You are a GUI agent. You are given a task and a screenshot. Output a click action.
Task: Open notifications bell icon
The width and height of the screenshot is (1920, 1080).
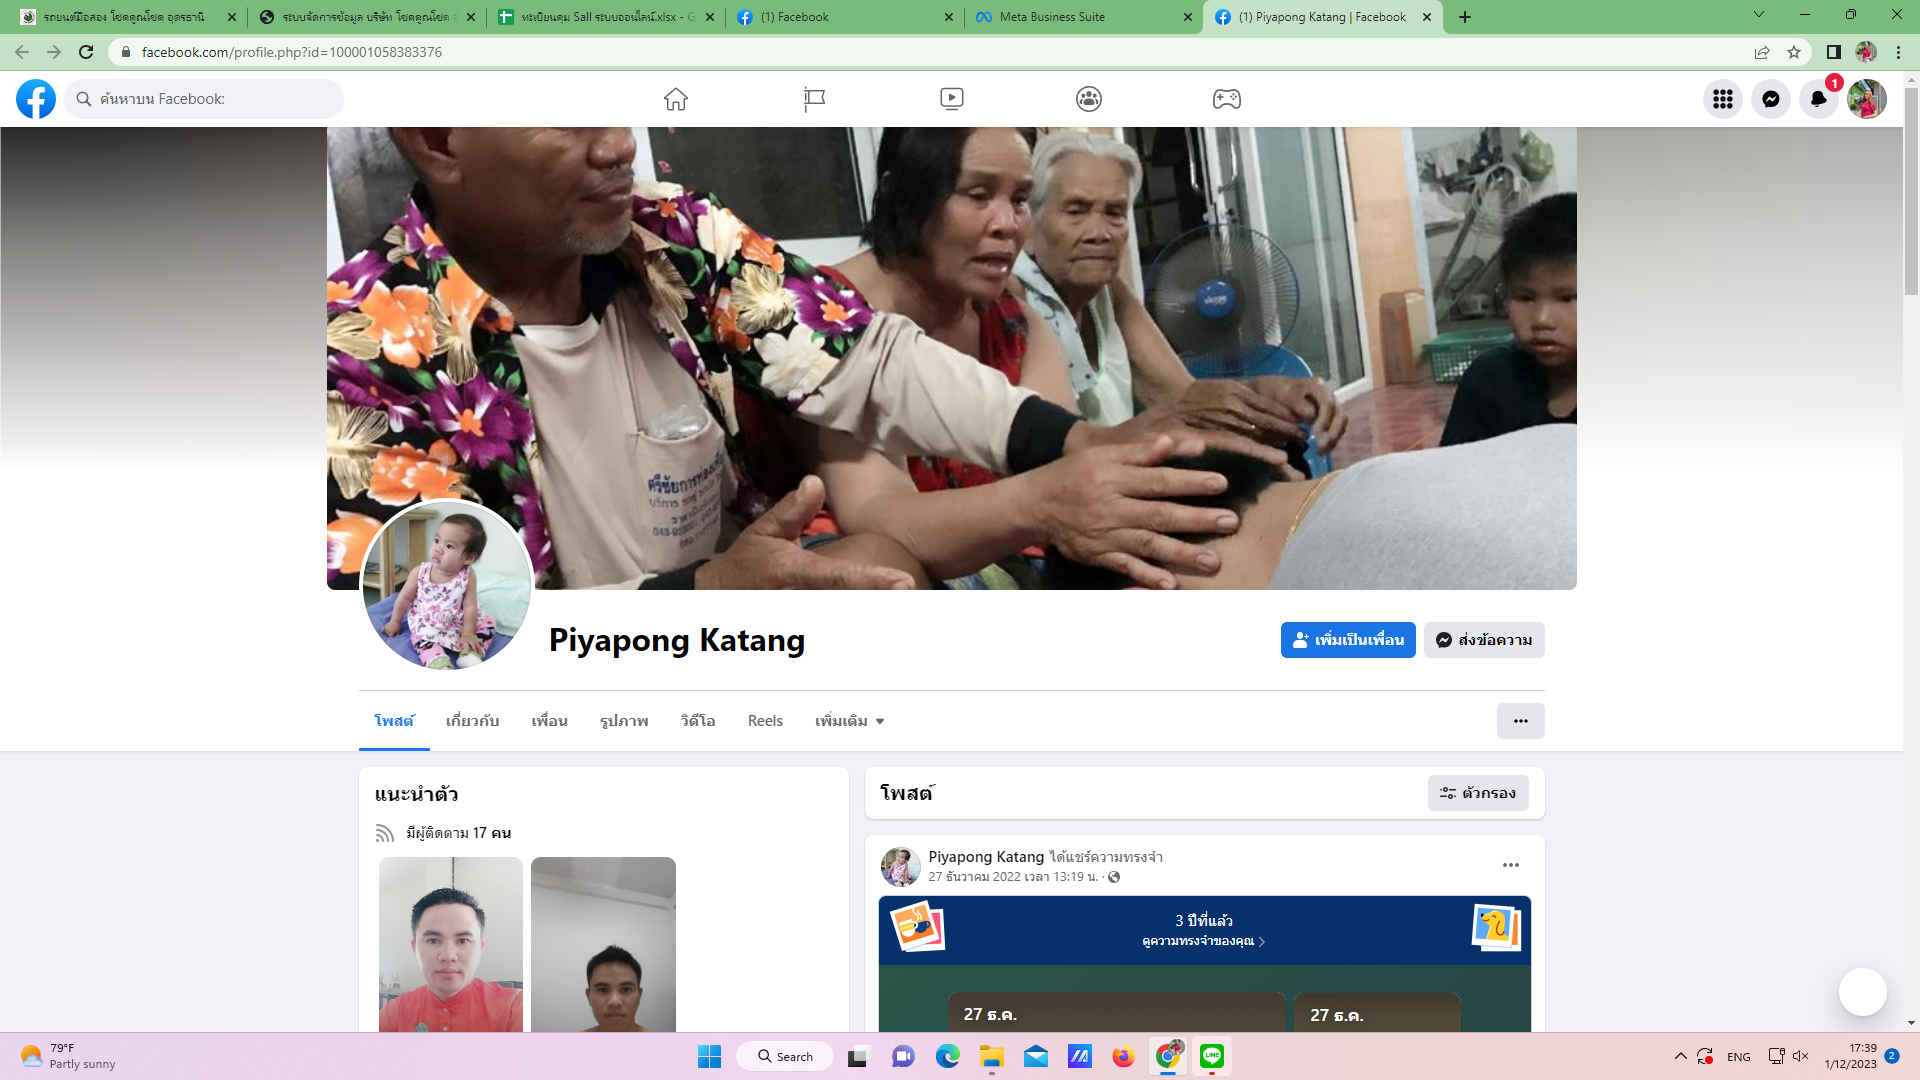coord(1819,99)
